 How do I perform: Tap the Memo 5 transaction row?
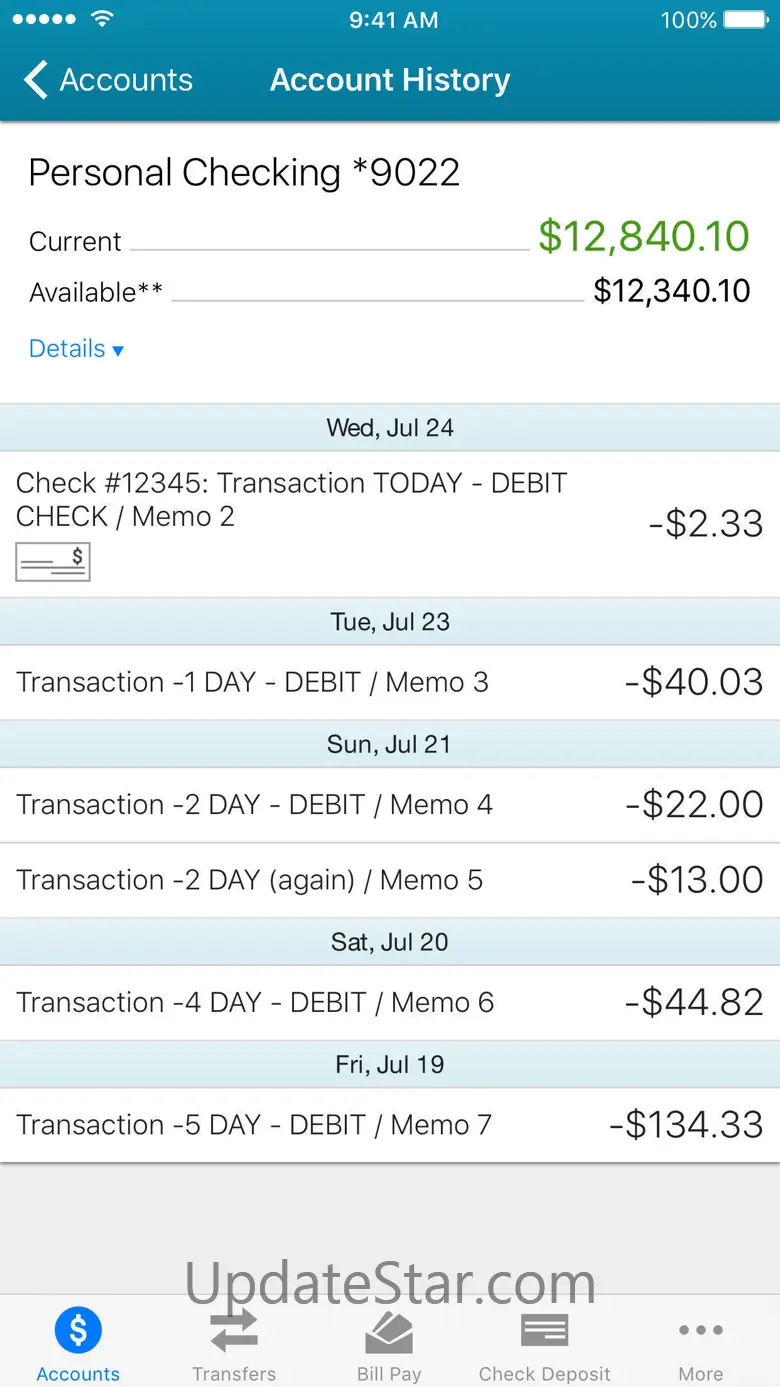click(x=390, y=880)
